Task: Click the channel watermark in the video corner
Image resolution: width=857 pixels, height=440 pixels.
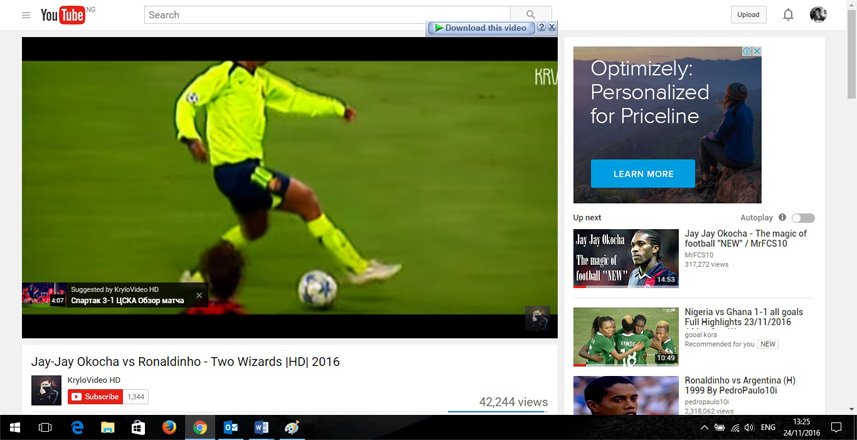Action: pyautogui.click(x=537, y=318)
